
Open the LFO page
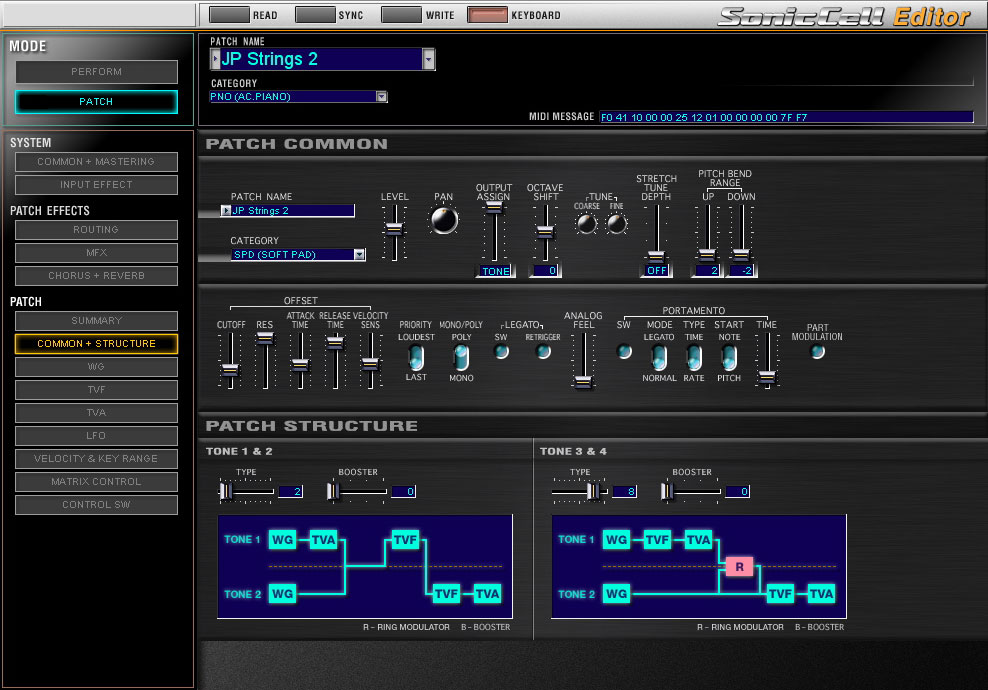click(x=96, y=436)
